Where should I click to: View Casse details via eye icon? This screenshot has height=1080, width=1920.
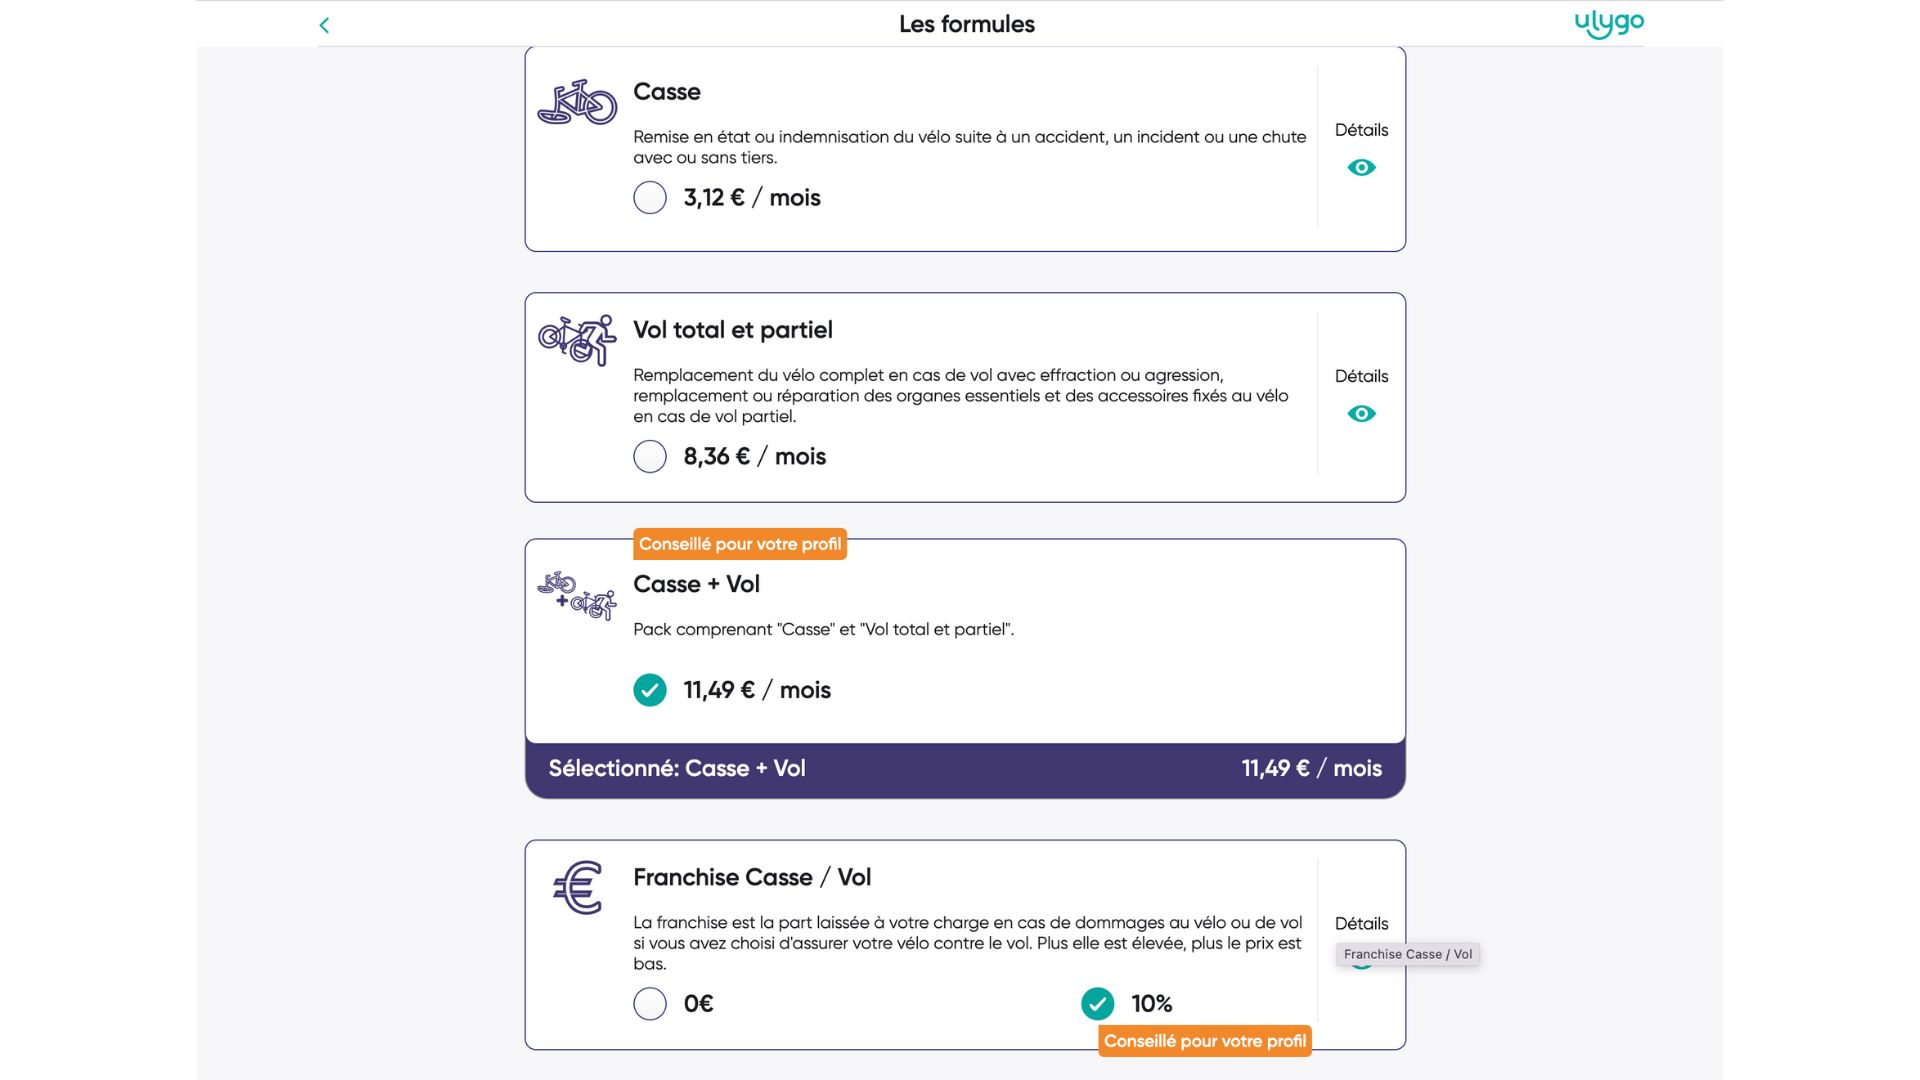pos(1361,167)
